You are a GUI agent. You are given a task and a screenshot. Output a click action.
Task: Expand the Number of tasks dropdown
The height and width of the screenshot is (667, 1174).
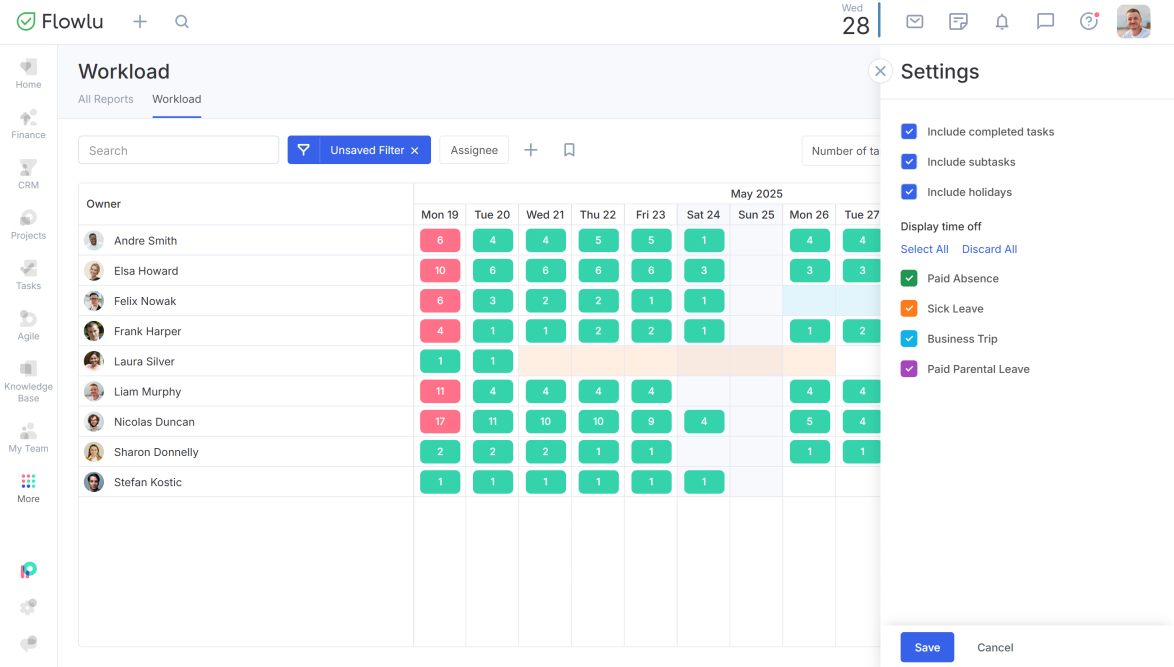click(x=842, y=151)
